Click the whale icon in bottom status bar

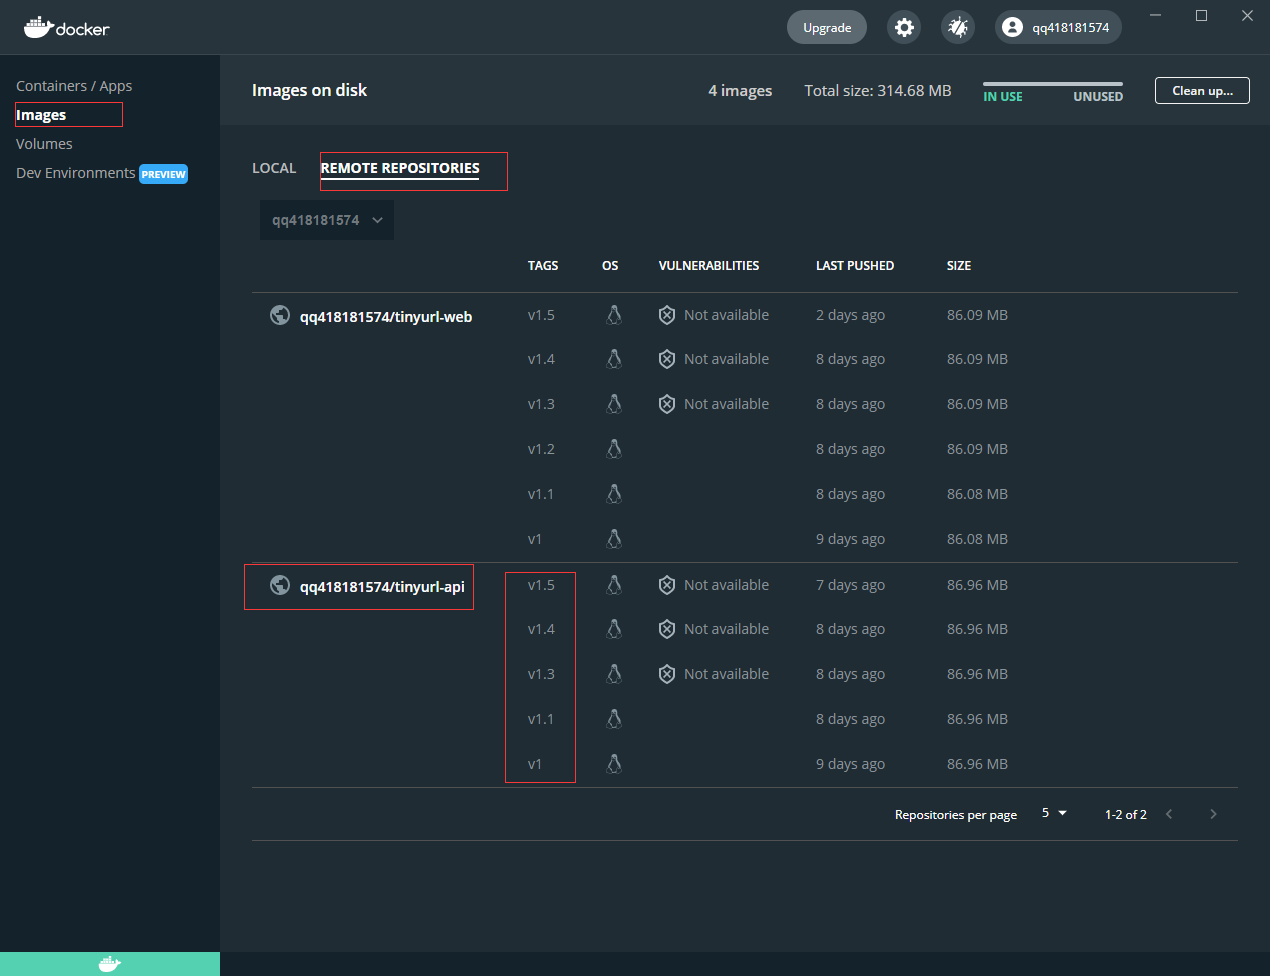[110, 964]
